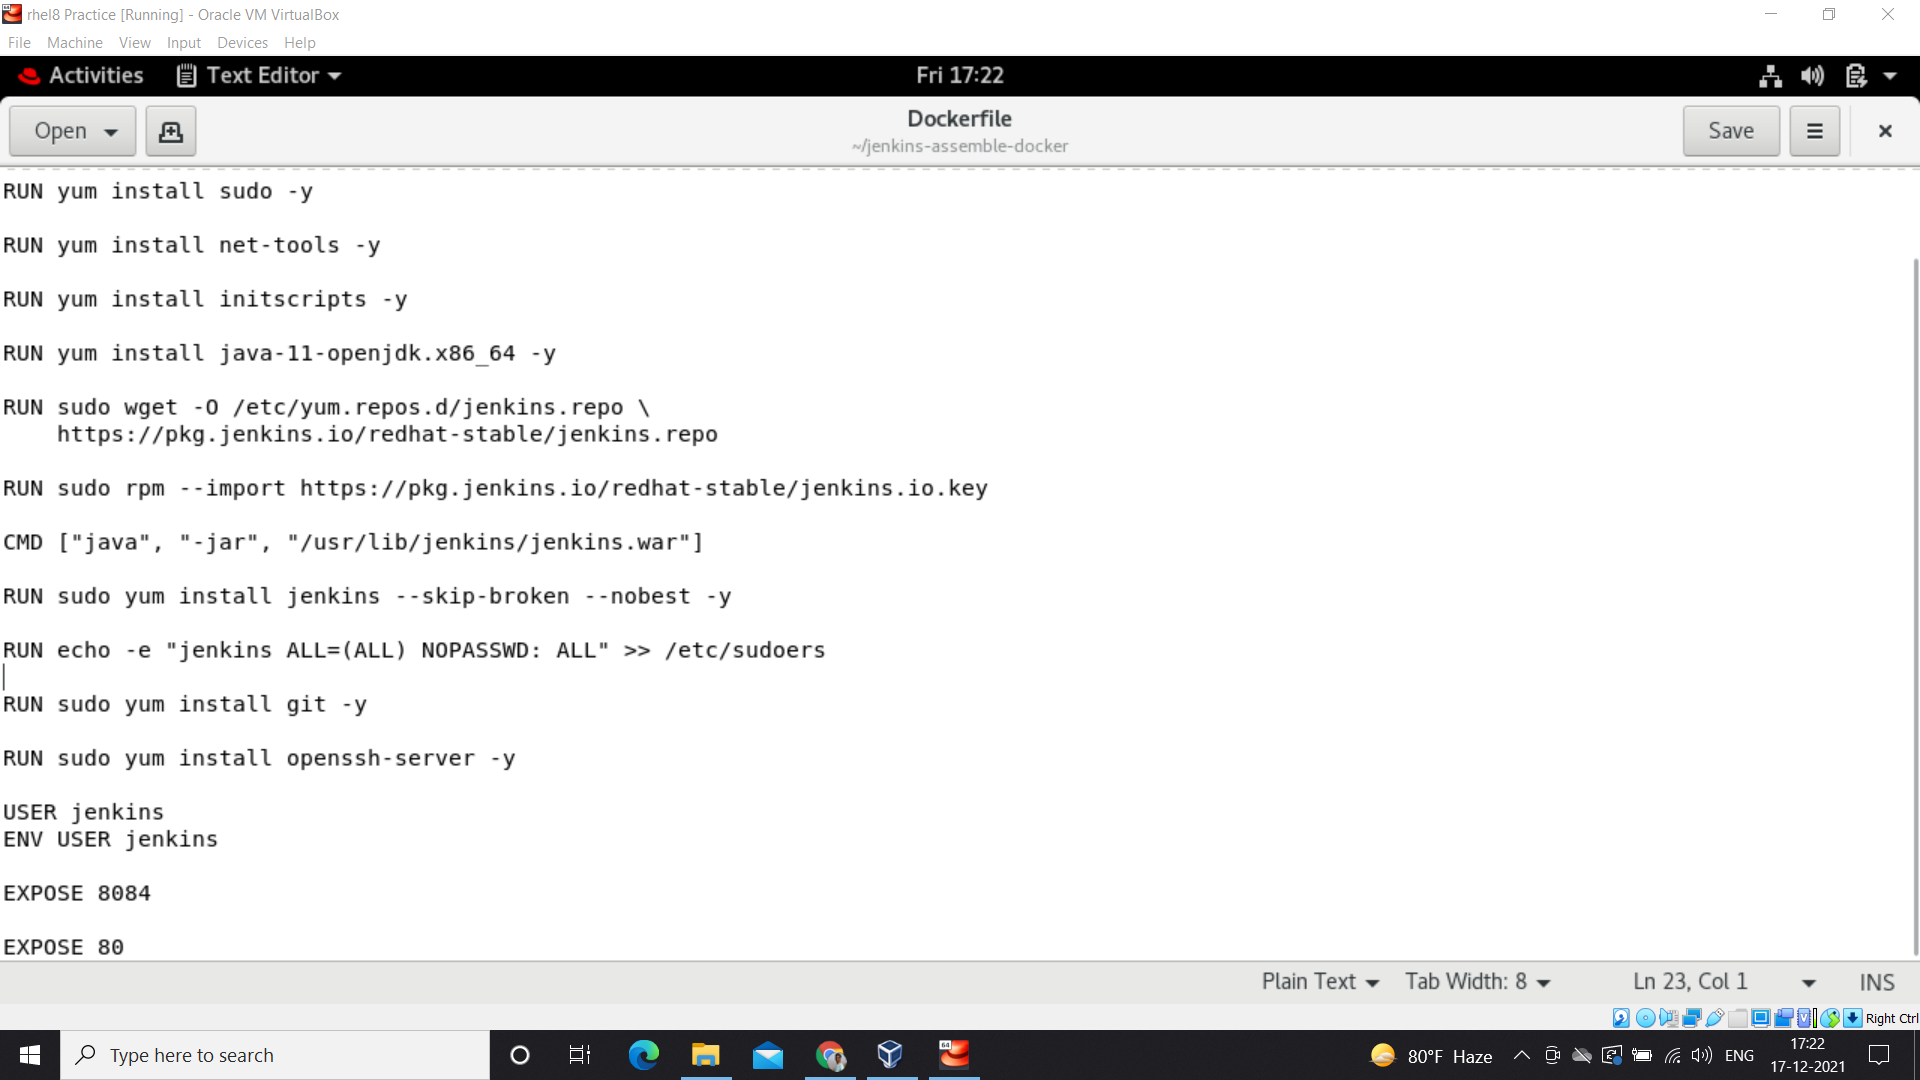Open the Devices menu in VirtualBox
The height and width of the screenshot is (1080, 1920).
coord(242,42)
